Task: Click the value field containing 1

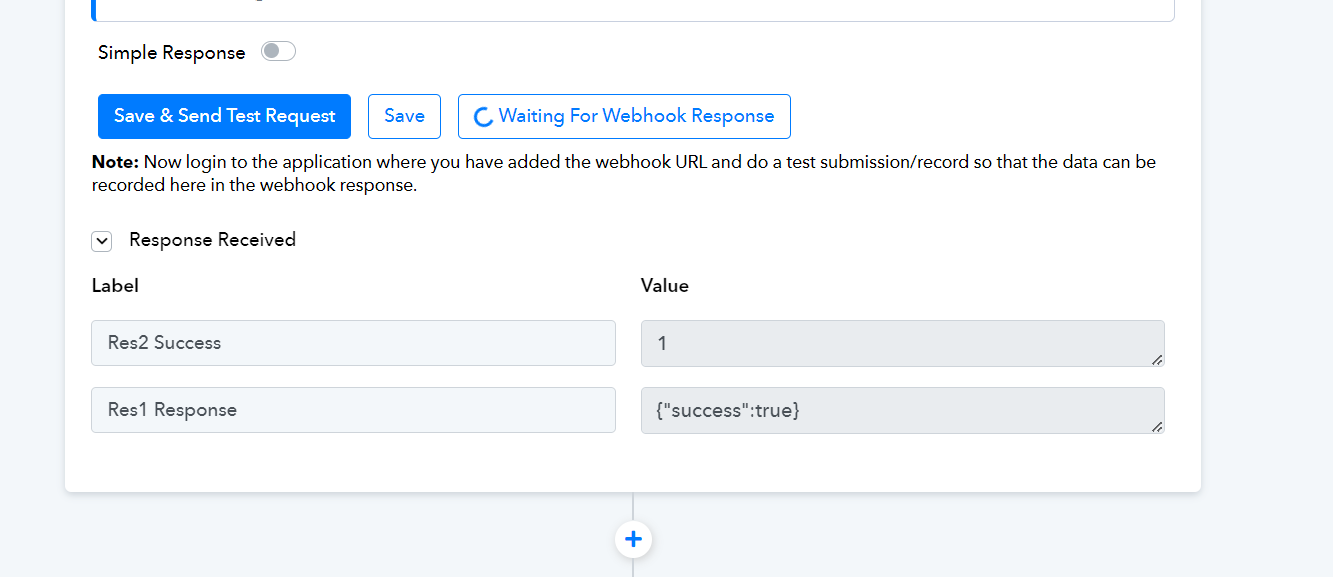Action: click(x=902, y=343)
